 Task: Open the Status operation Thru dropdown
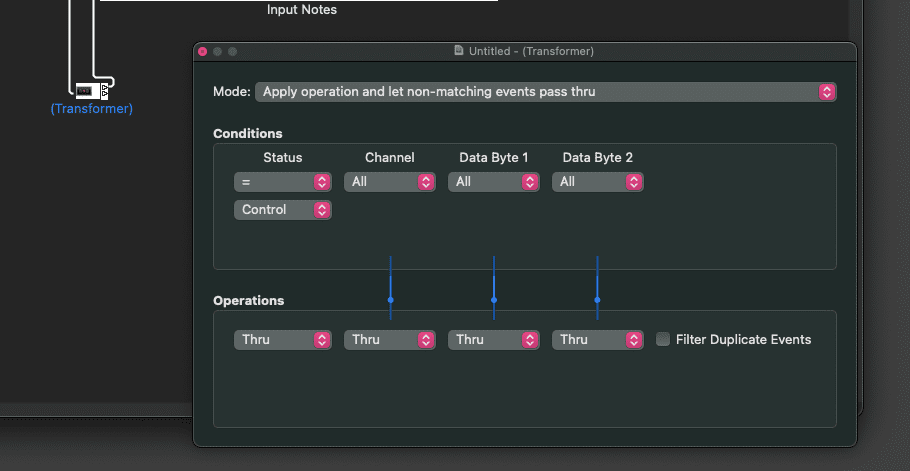[283, 339]
